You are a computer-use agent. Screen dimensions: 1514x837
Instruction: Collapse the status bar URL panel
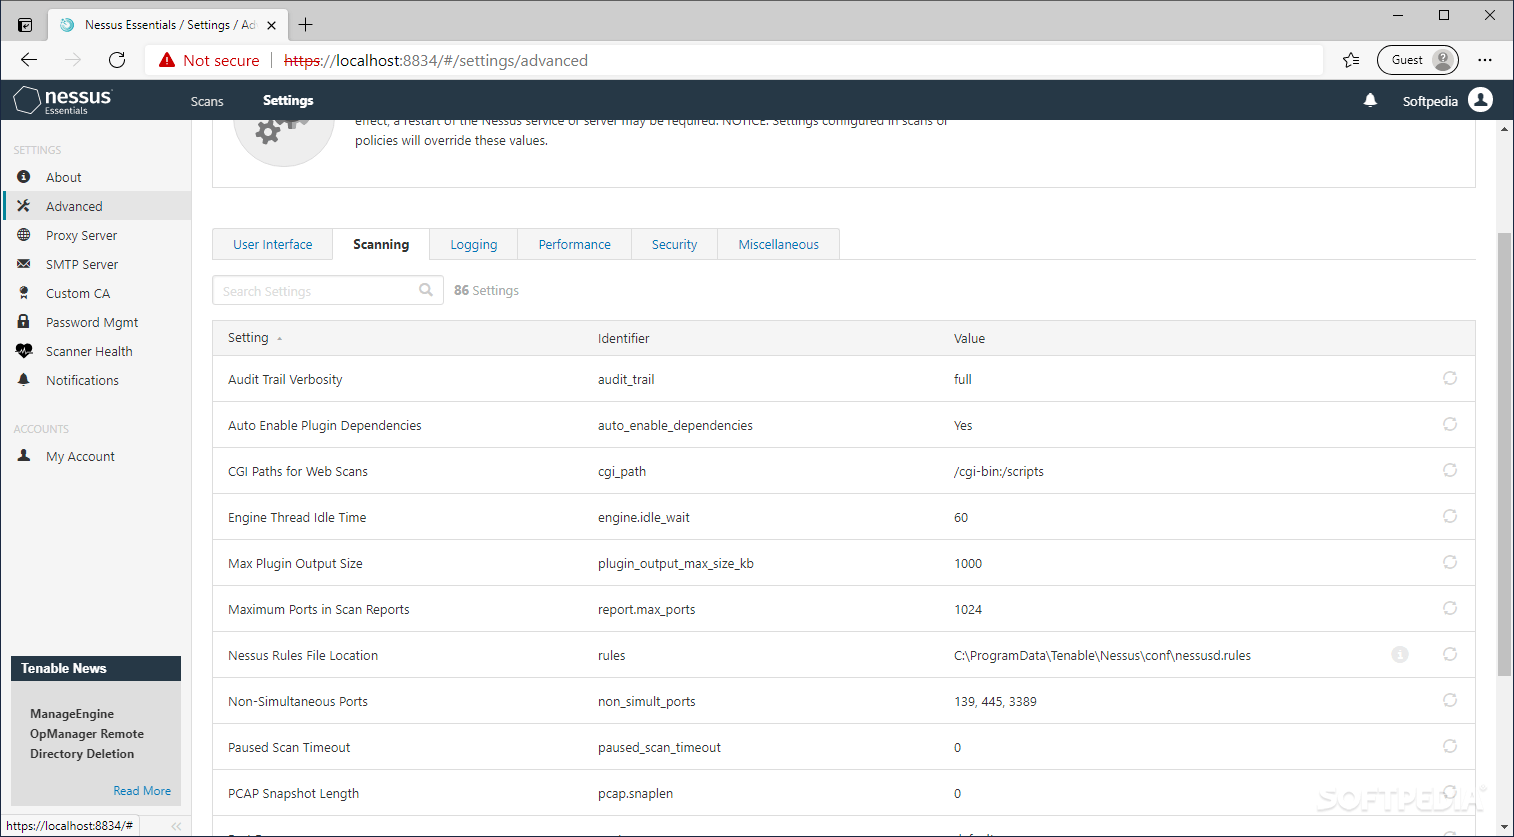pyautogui.click(x=176, y=825)
